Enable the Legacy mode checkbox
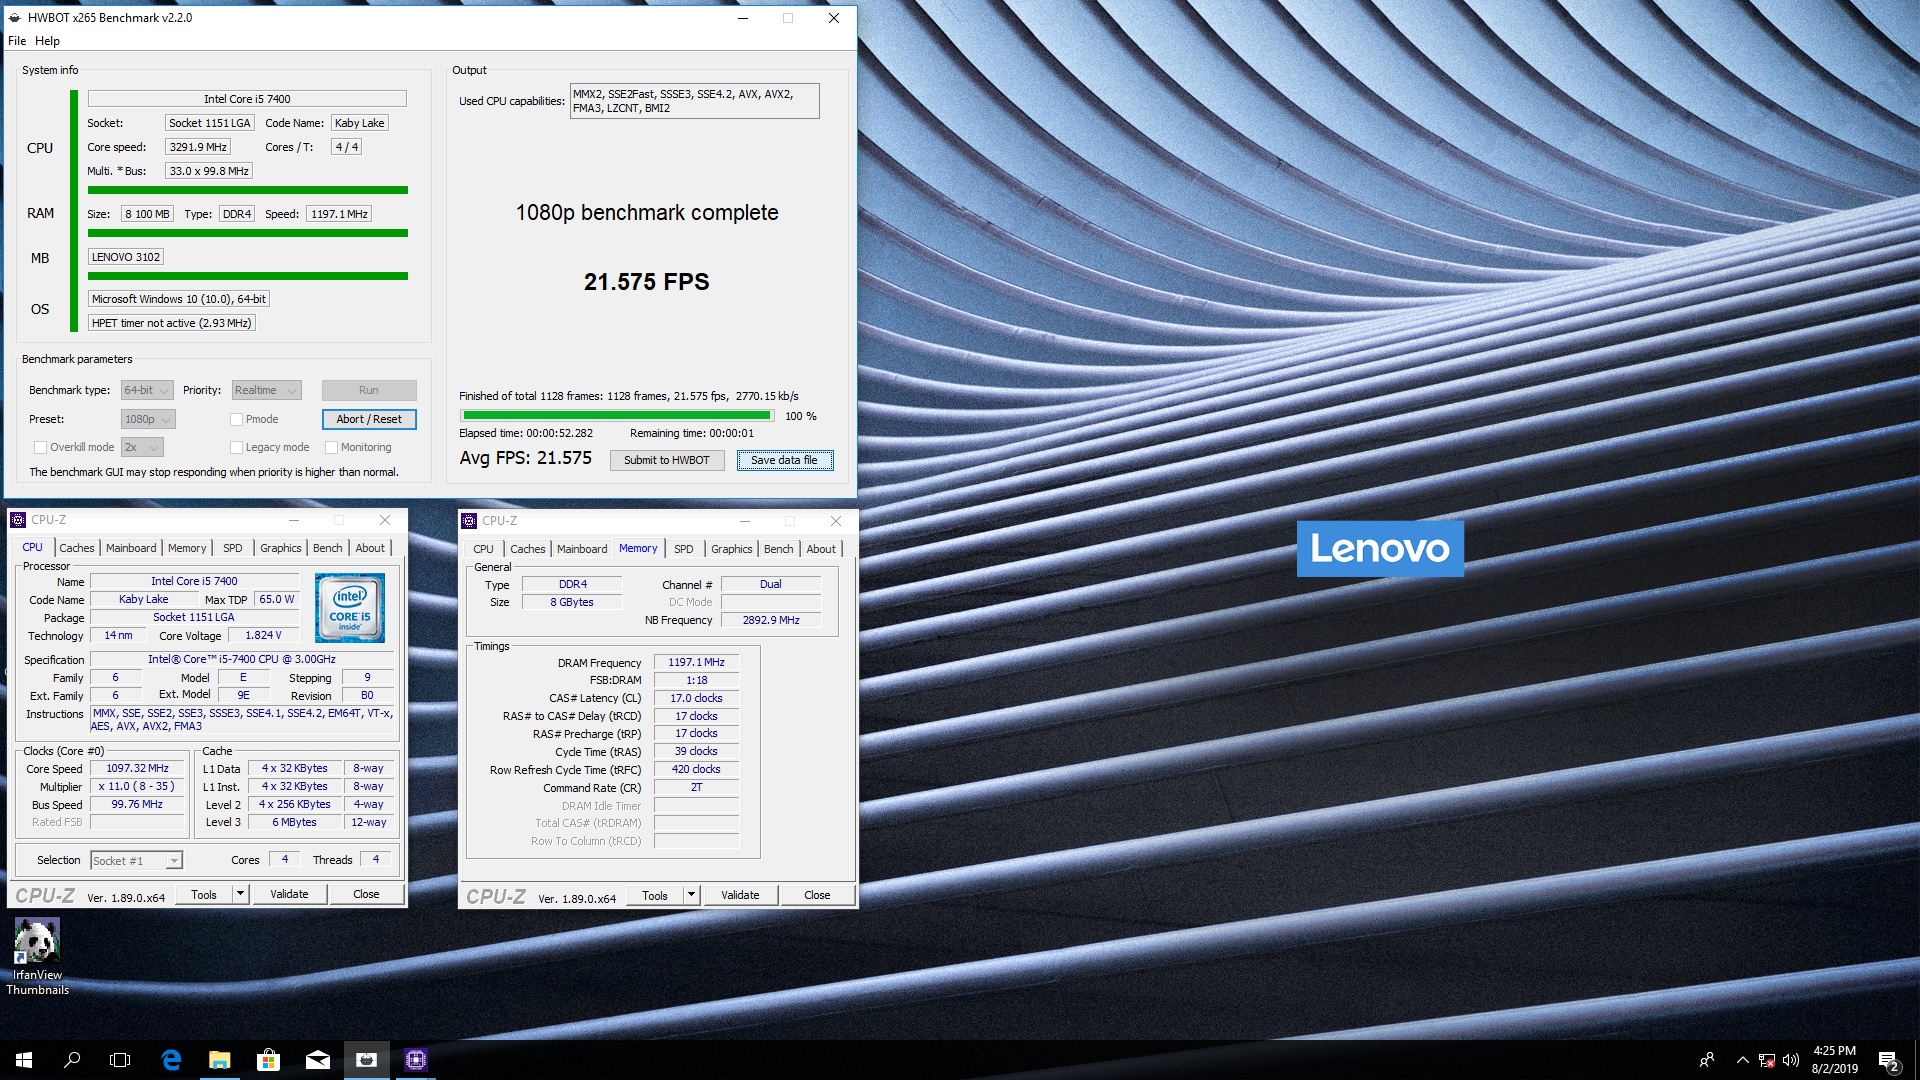The width and height of the screenshot is (1920, 1080). pyautogui.click(x=237, y=447)
